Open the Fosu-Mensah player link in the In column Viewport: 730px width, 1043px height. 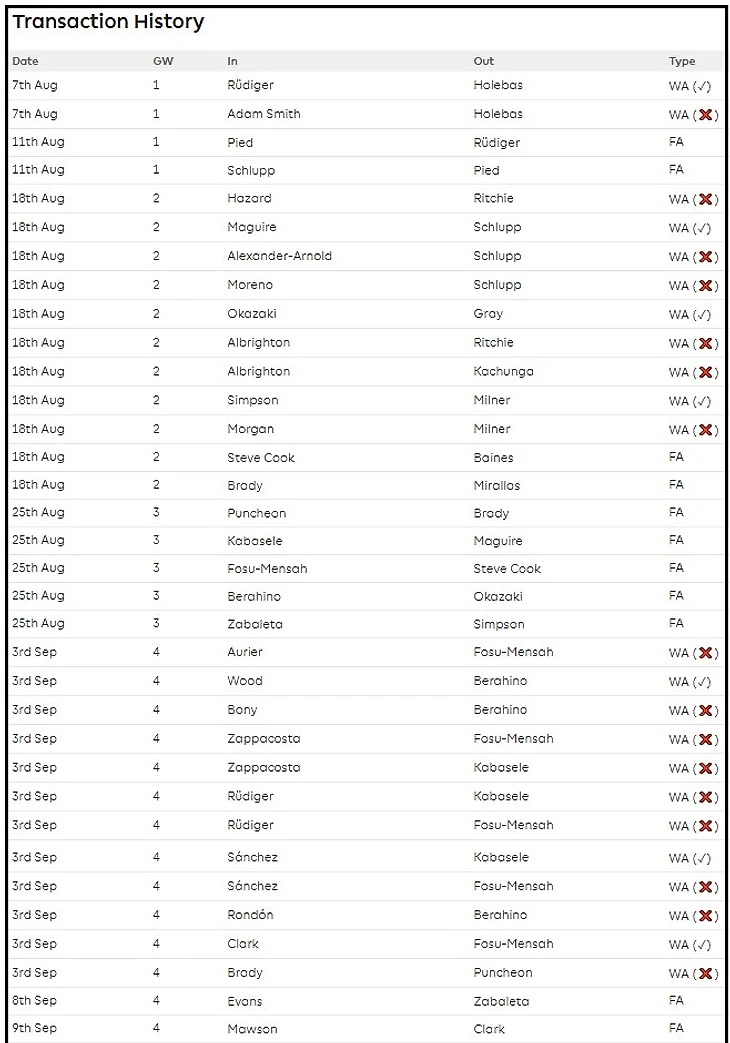coord(267,568)
